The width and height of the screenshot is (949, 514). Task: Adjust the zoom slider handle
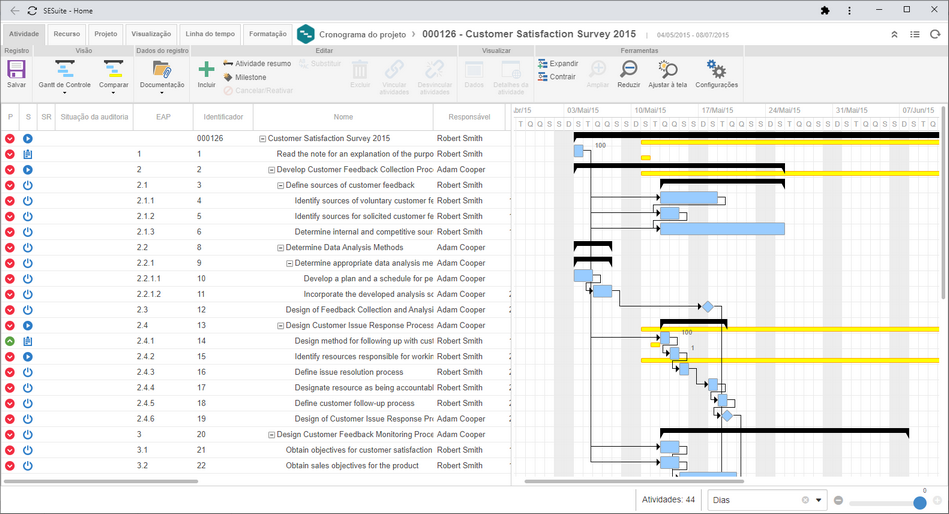(x=920, y=502)
